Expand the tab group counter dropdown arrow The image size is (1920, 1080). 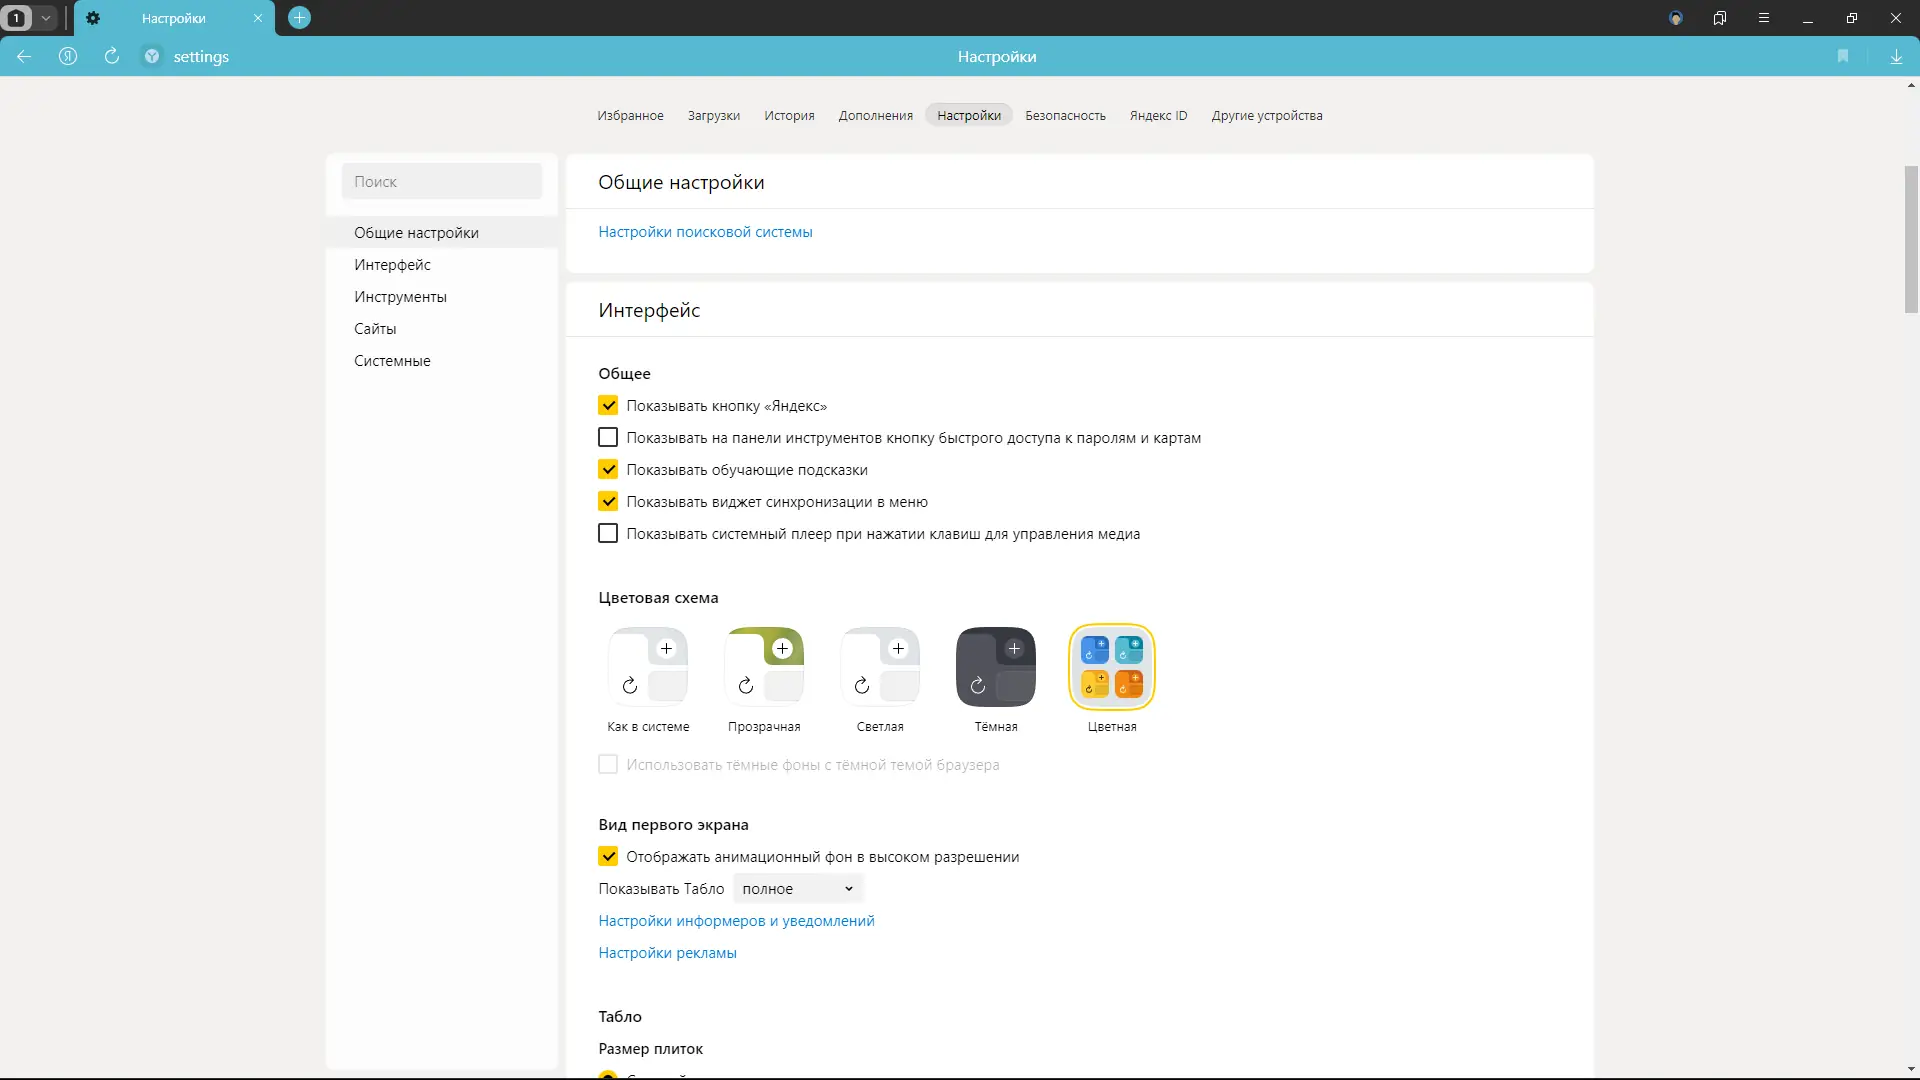46,18
